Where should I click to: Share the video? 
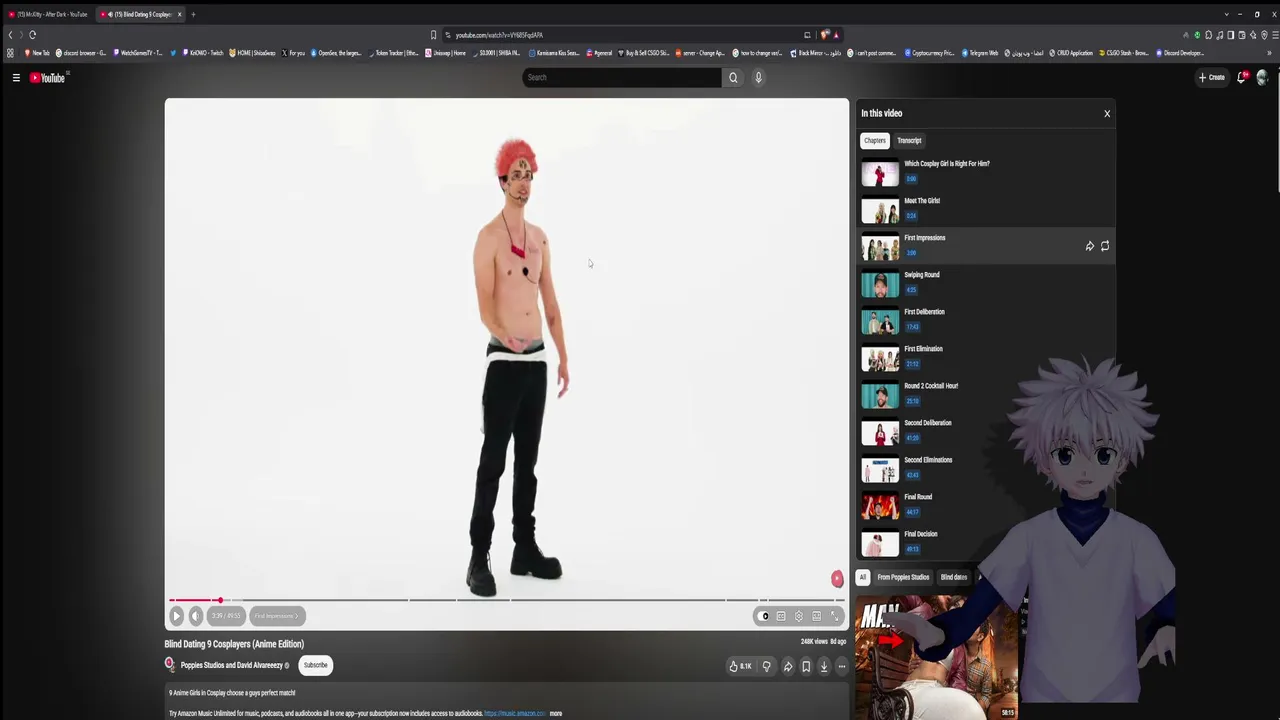(788, 666)
